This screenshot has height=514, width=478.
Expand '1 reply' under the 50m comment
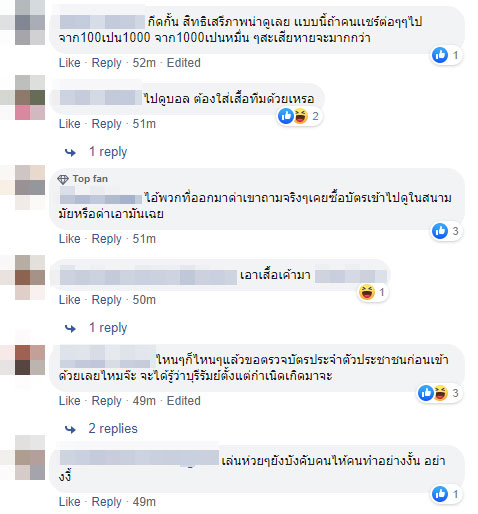108,328
